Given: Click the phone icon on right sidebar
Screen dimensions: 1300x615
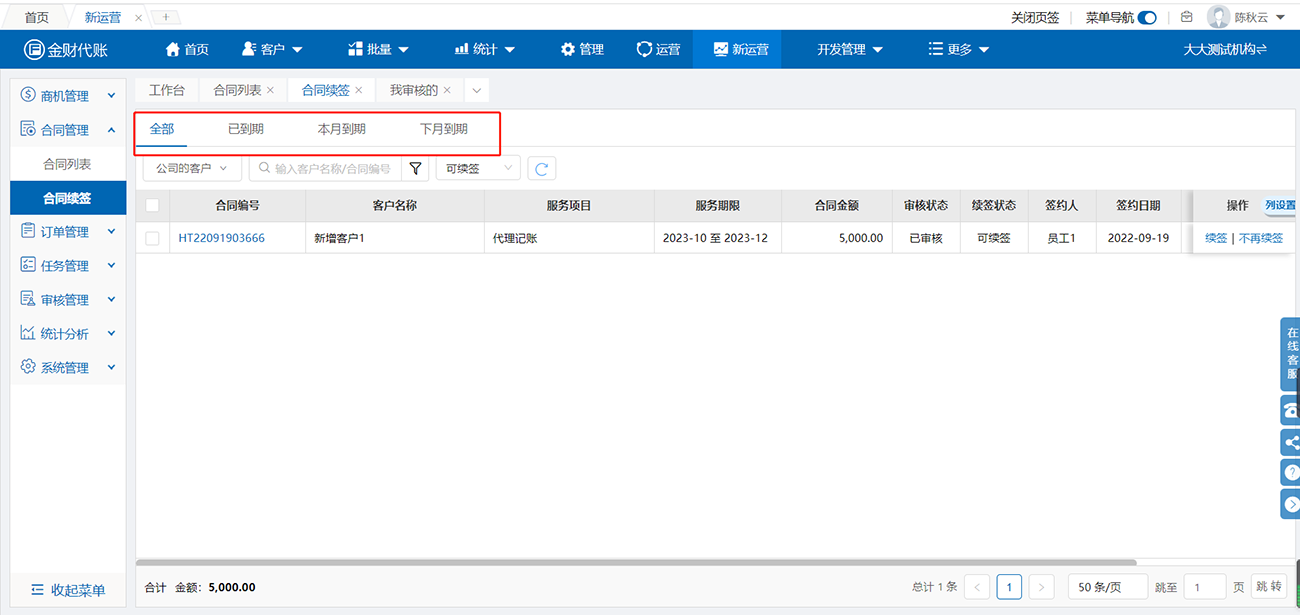Looking at the screenshot, I should pyautogui.click(x=1291, y=410).
